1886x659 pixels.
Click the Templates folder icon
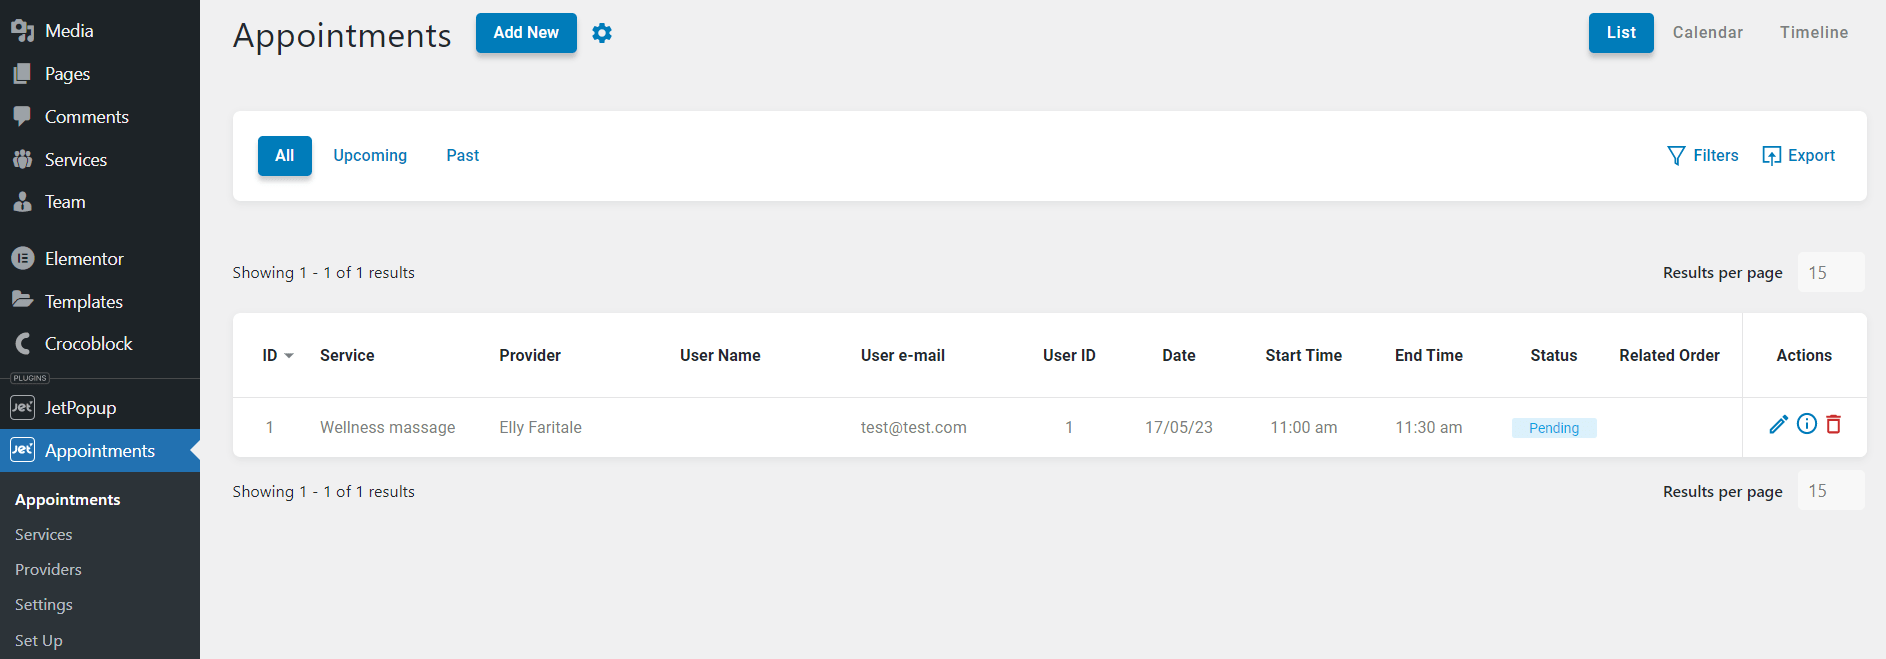click(22, 300)
